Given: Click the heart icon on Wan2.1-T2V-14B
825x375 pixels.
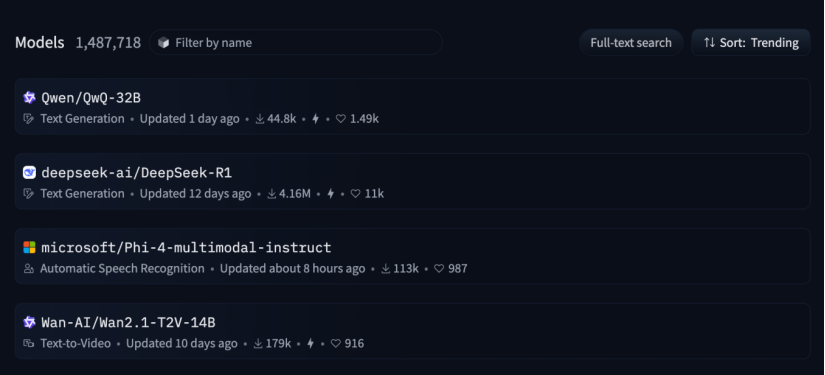Looking at the screenshot, I should pyautogui.click(x=336, y=343).
